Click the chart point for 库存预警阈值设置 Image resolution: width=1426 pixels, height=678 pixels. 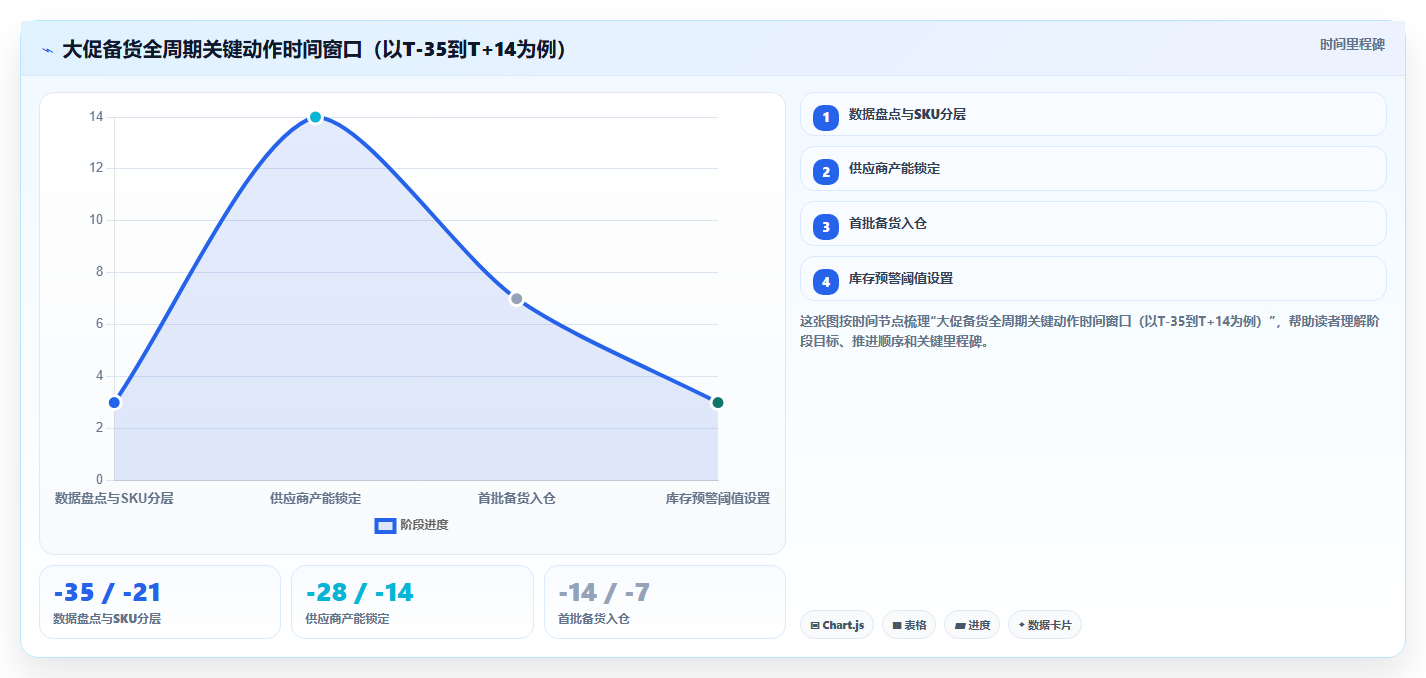coord(717,402)
